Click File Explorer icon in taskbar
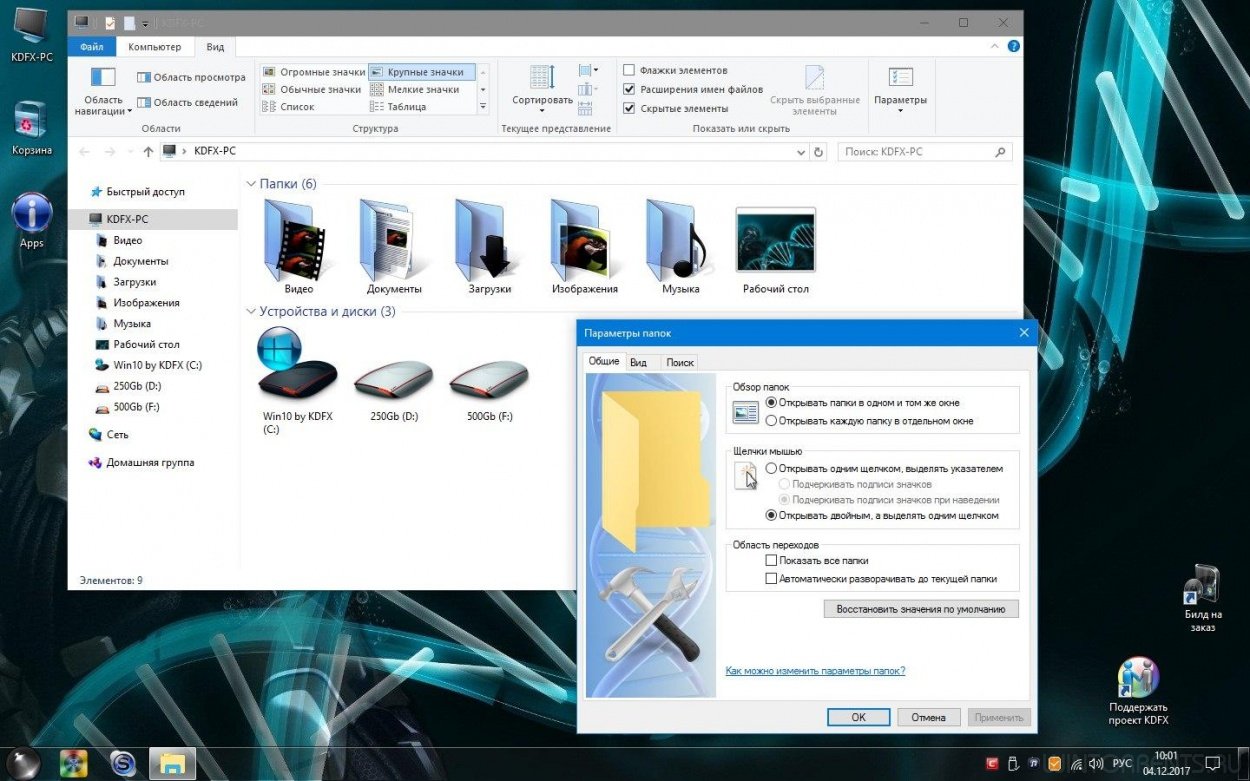 (x=172, y=763)
